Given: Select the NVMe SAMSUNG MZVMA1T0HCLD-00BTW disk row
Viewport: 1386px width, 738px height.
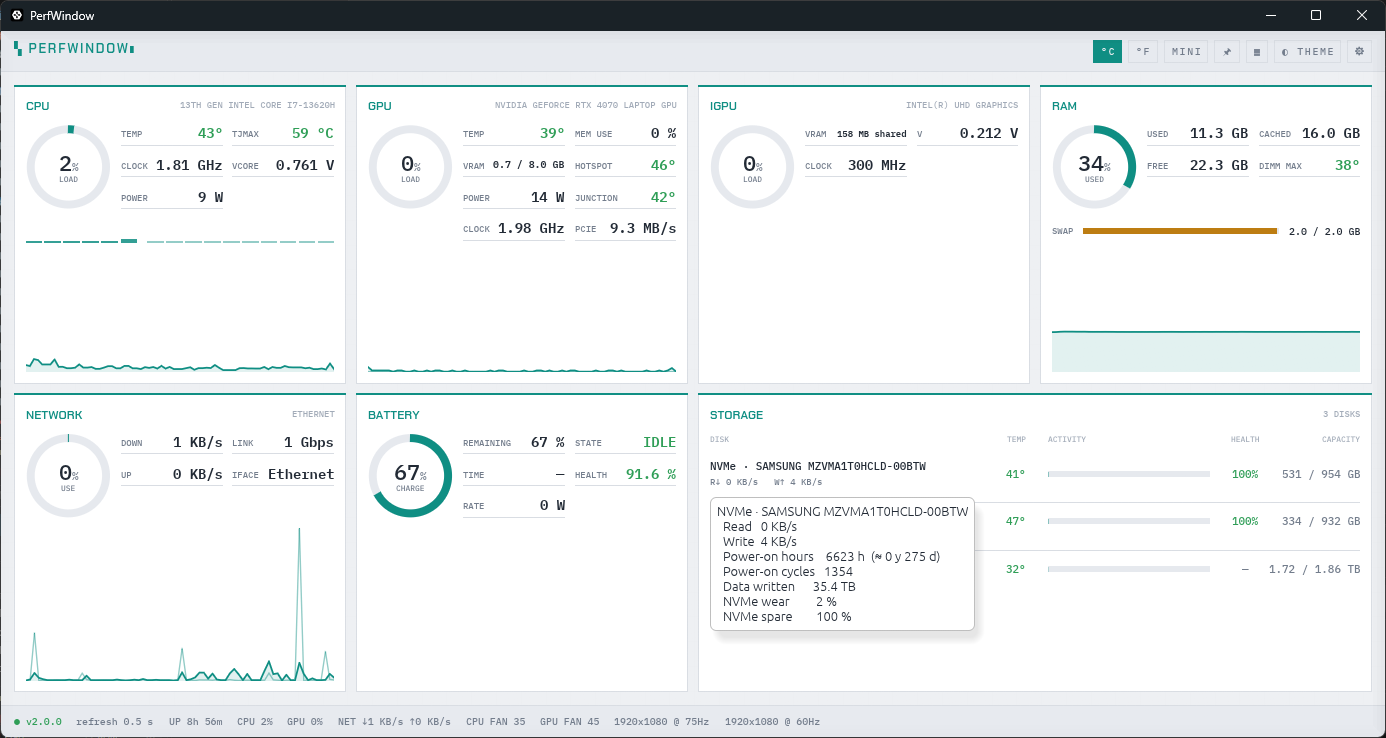Looking at the screenshot, I should pos(1035,474).
